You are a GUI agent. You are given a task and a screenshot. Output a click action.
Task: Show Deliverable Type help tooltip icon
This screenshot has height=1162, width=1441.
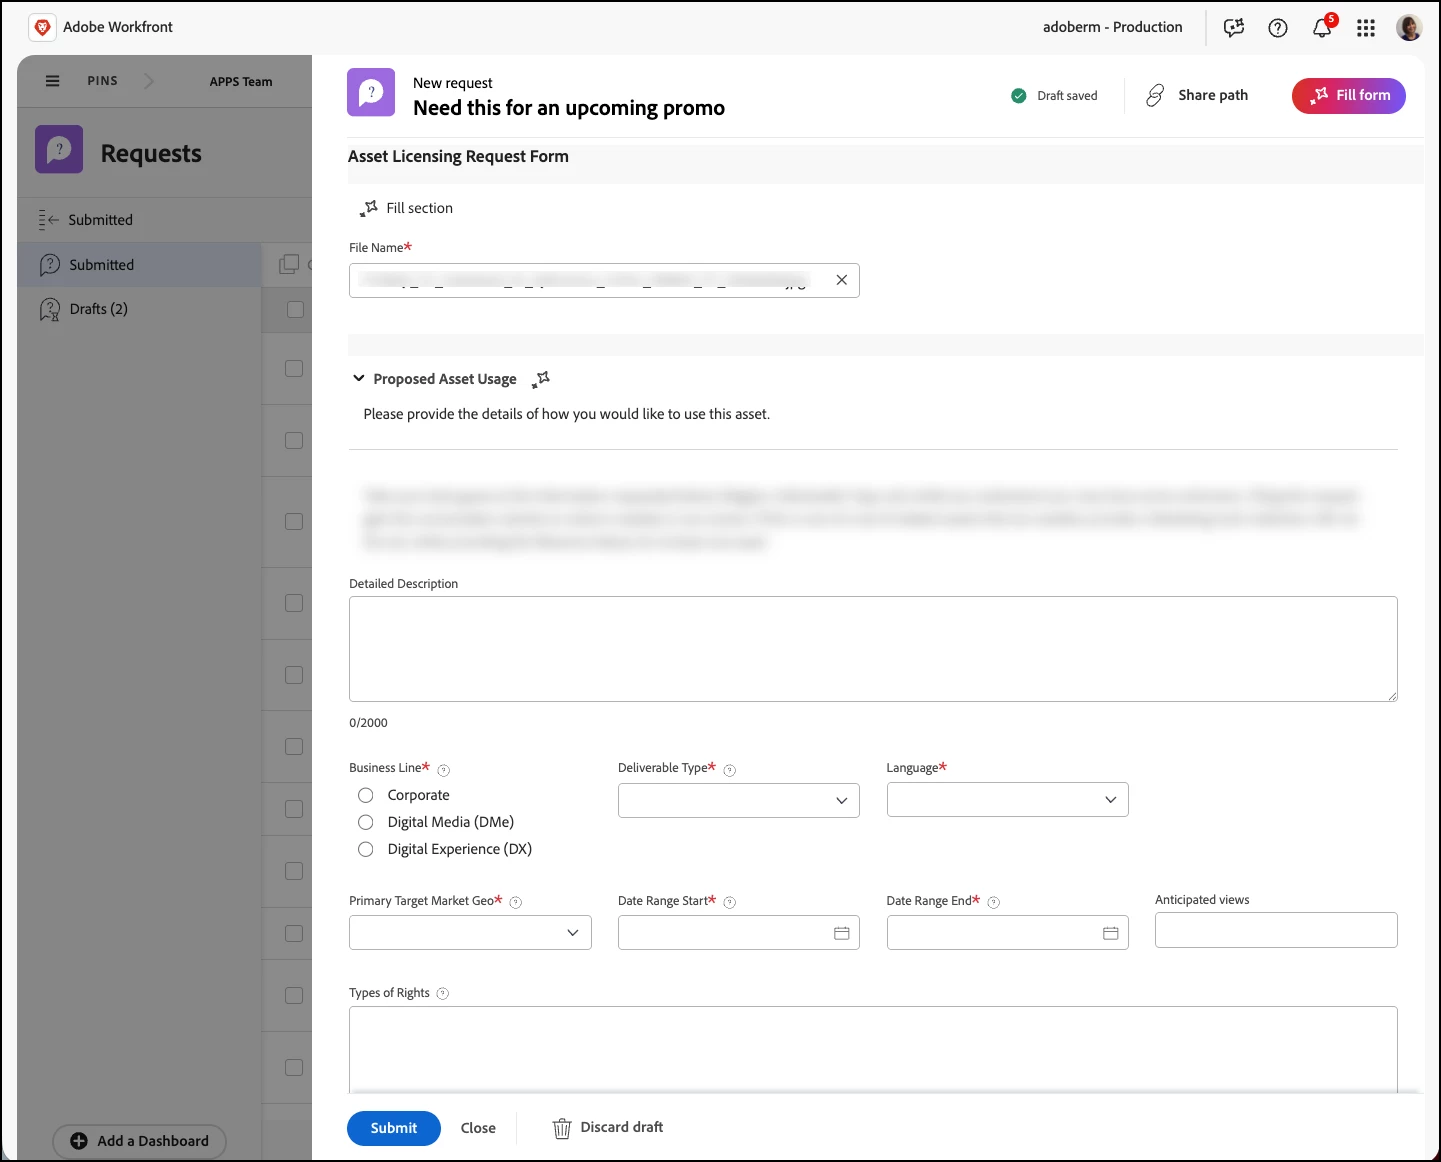point(730,770)
